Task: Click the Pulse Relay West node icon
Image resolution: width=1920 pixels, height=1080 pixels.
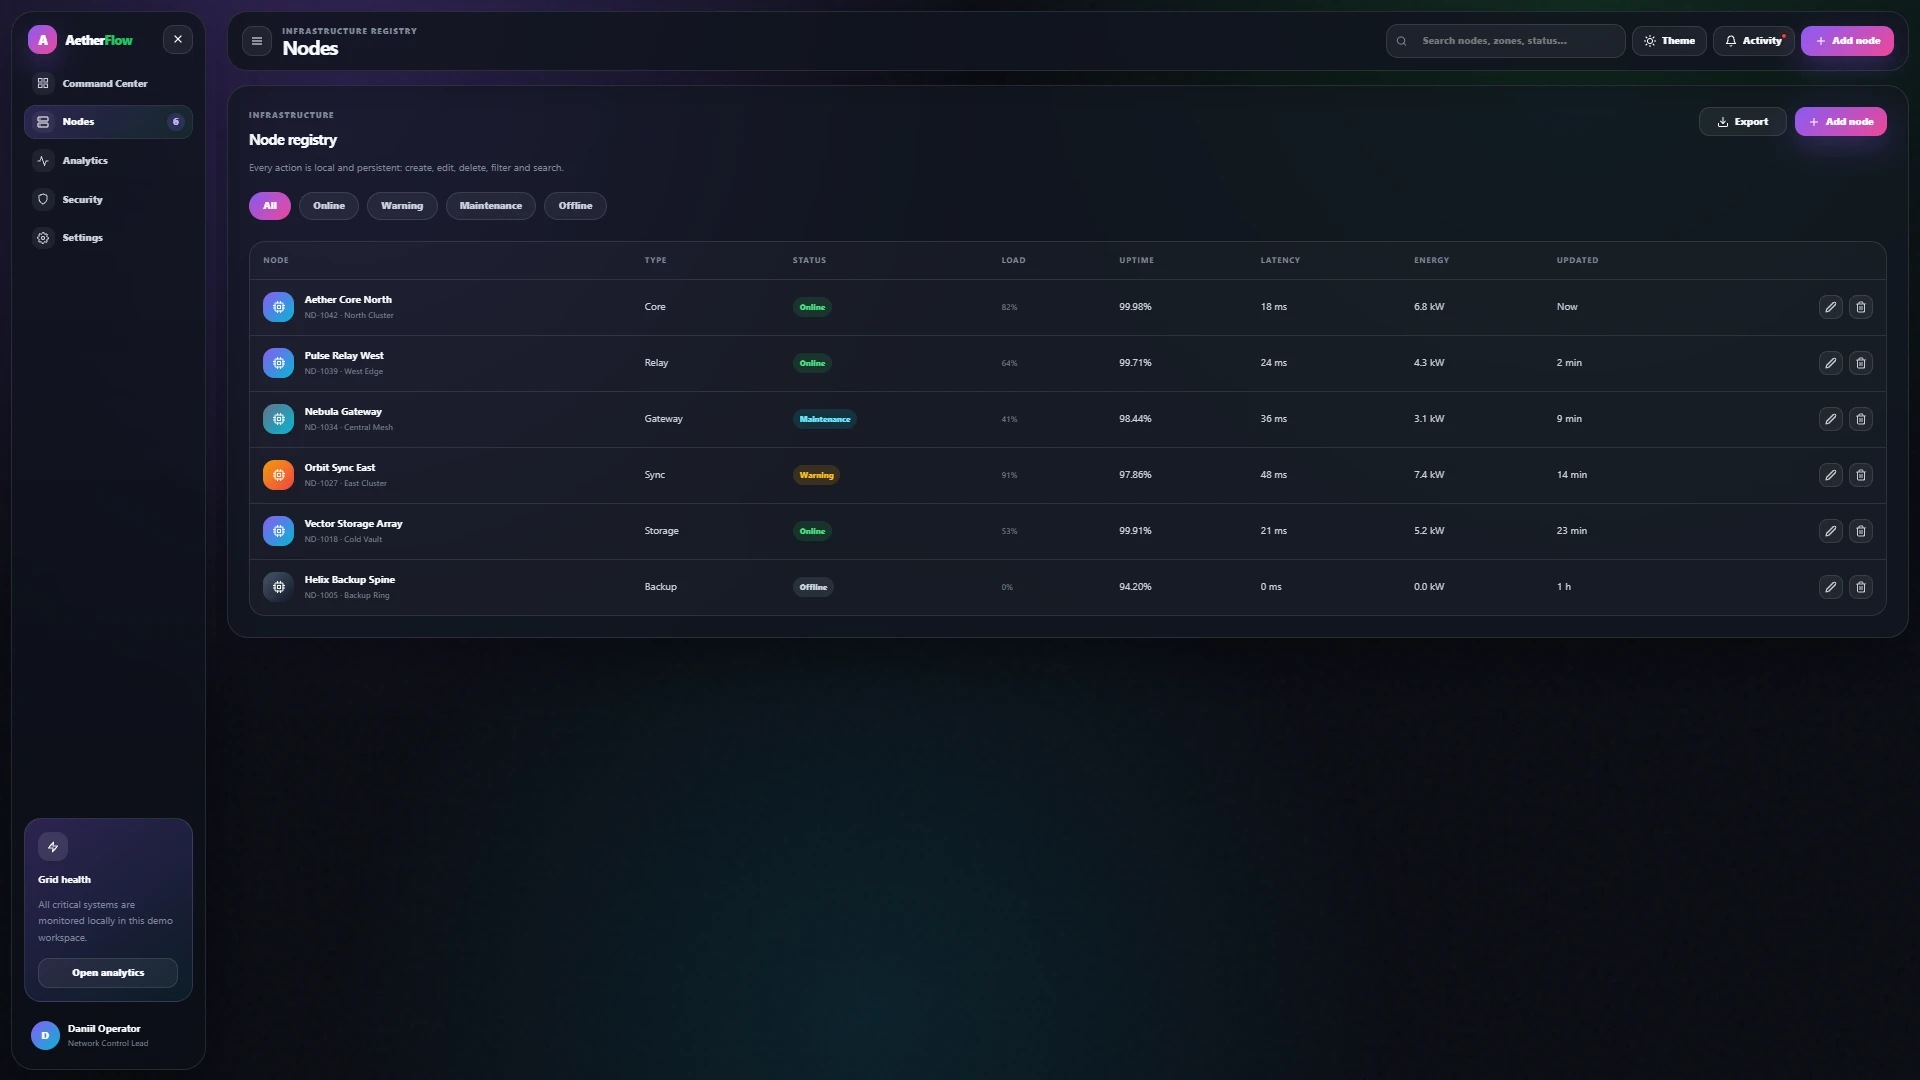Action: (x=278, y=363)
